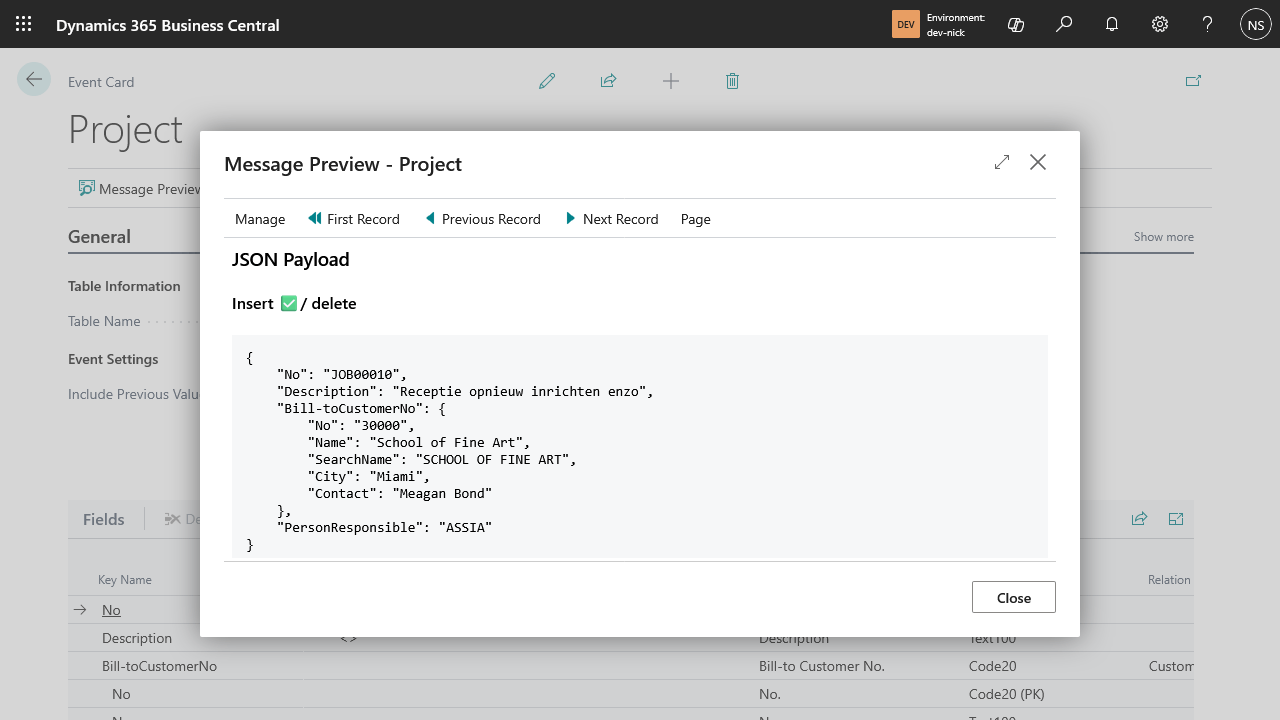Viewport: 1280px width, 720px height.
Task: Click the Code20 (PK) type cell
Action: 1007,694
